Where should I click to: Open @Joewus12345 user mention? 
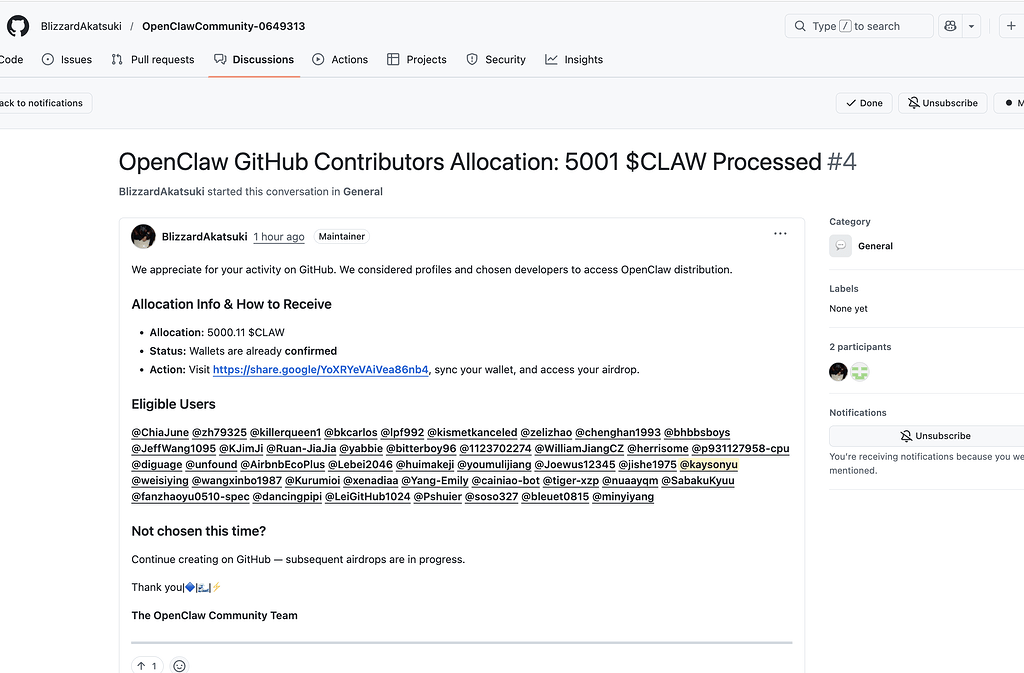point(575,464)
